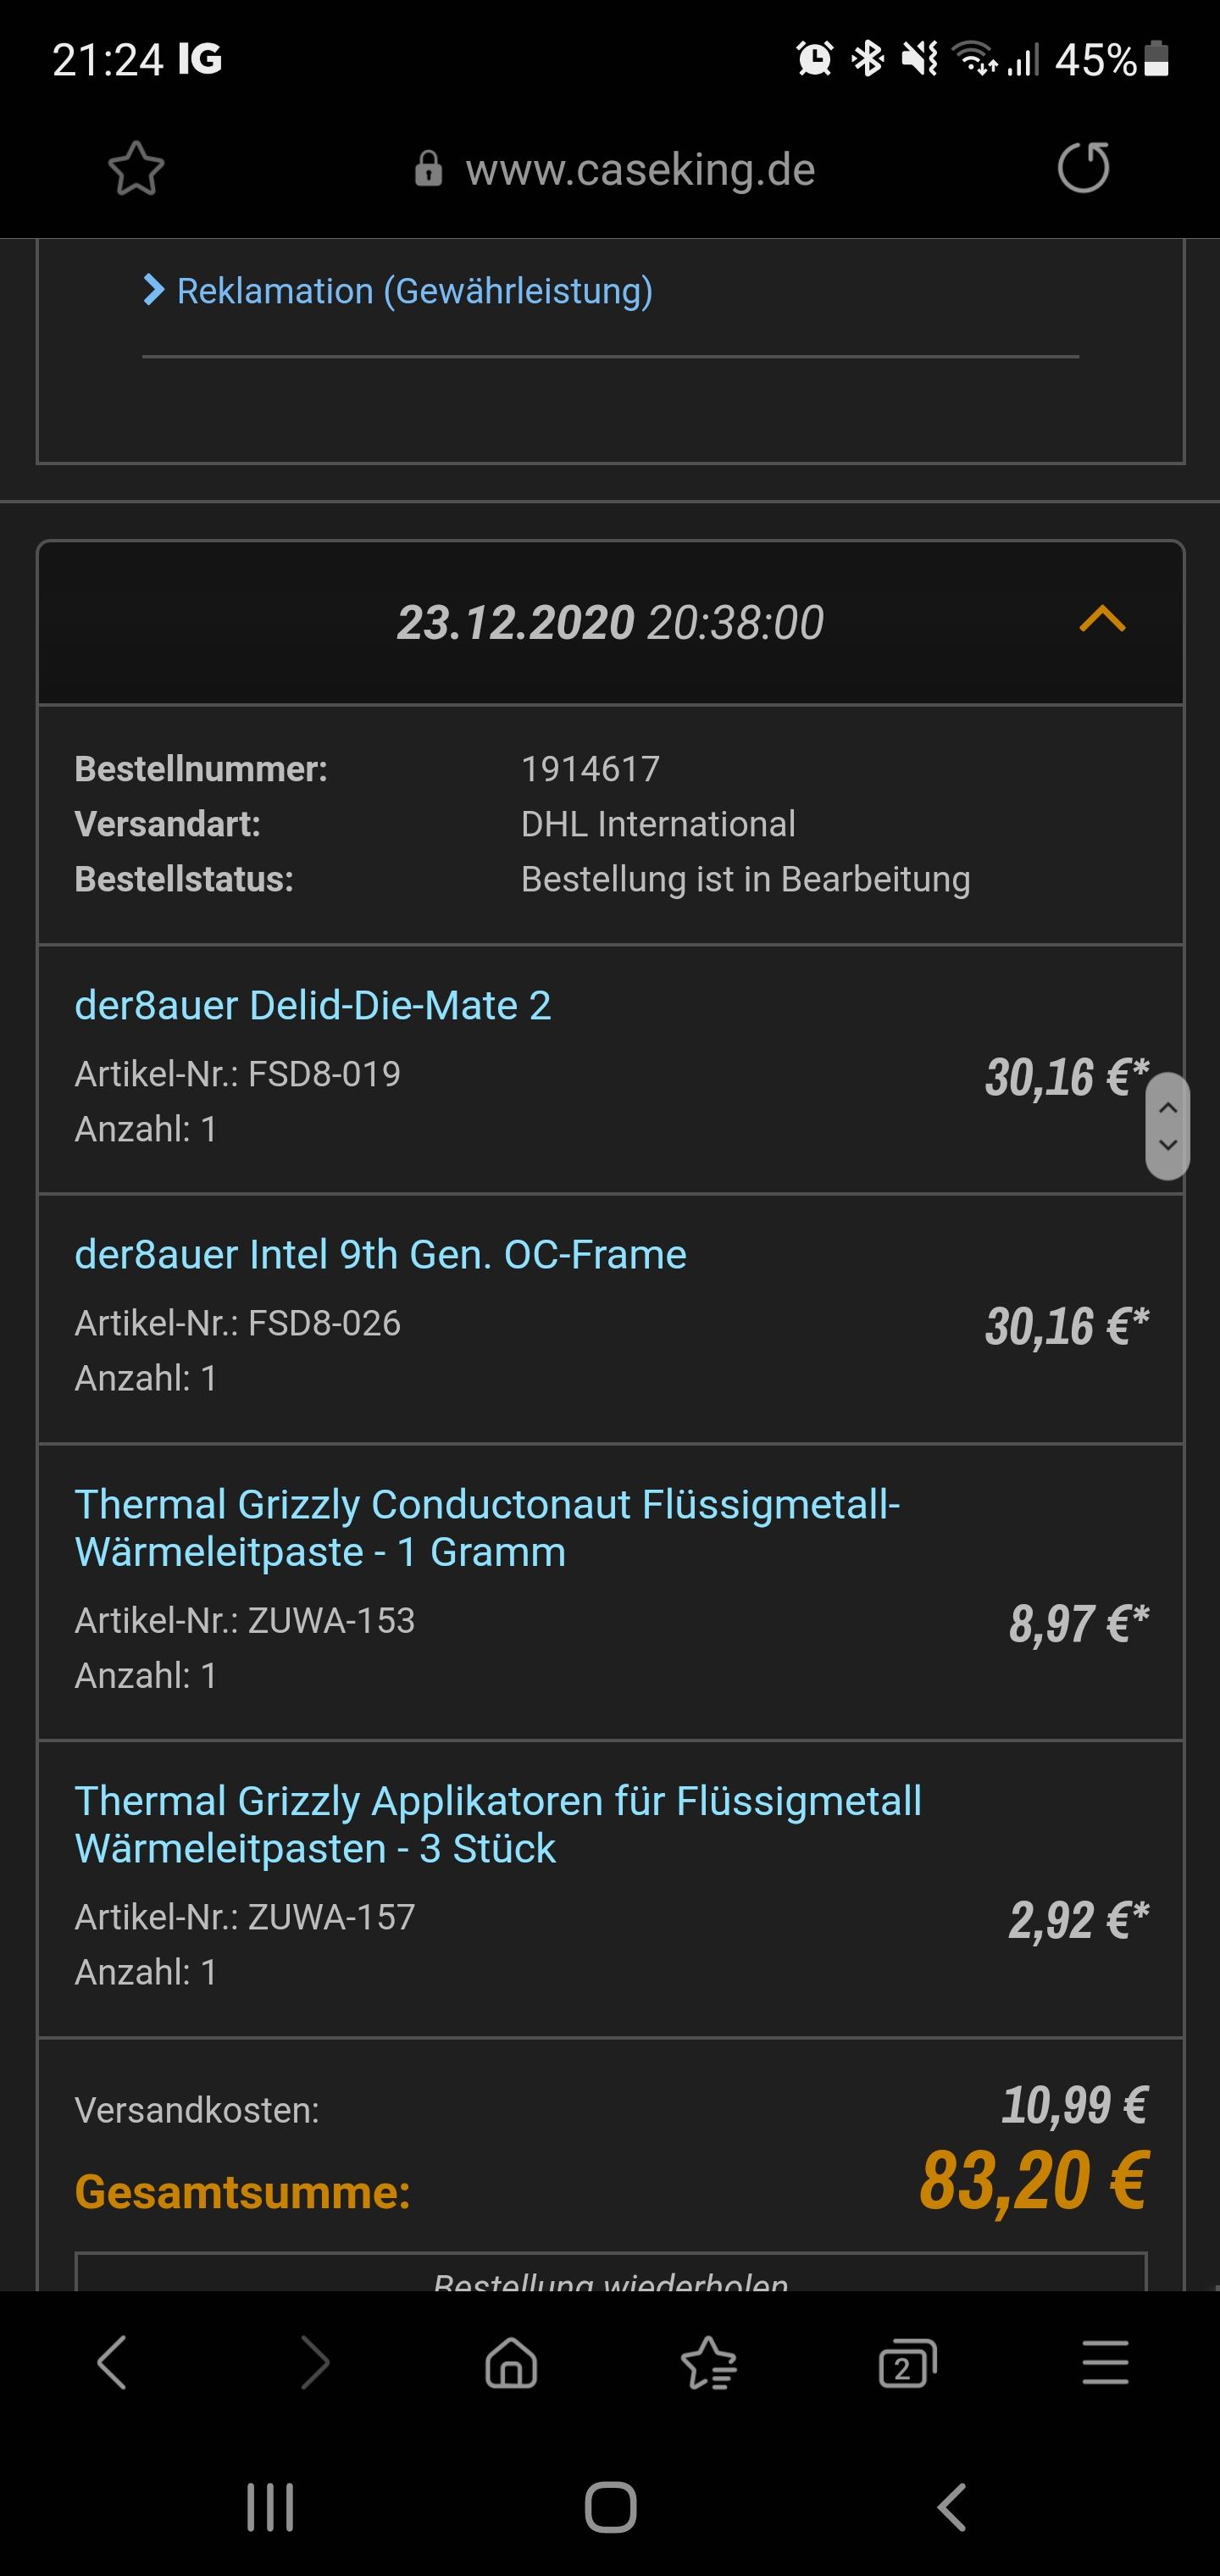This screenshot has height=2576, width=1220.
Task: Tap the browser forward arrow
Action: coord(315,2363)
